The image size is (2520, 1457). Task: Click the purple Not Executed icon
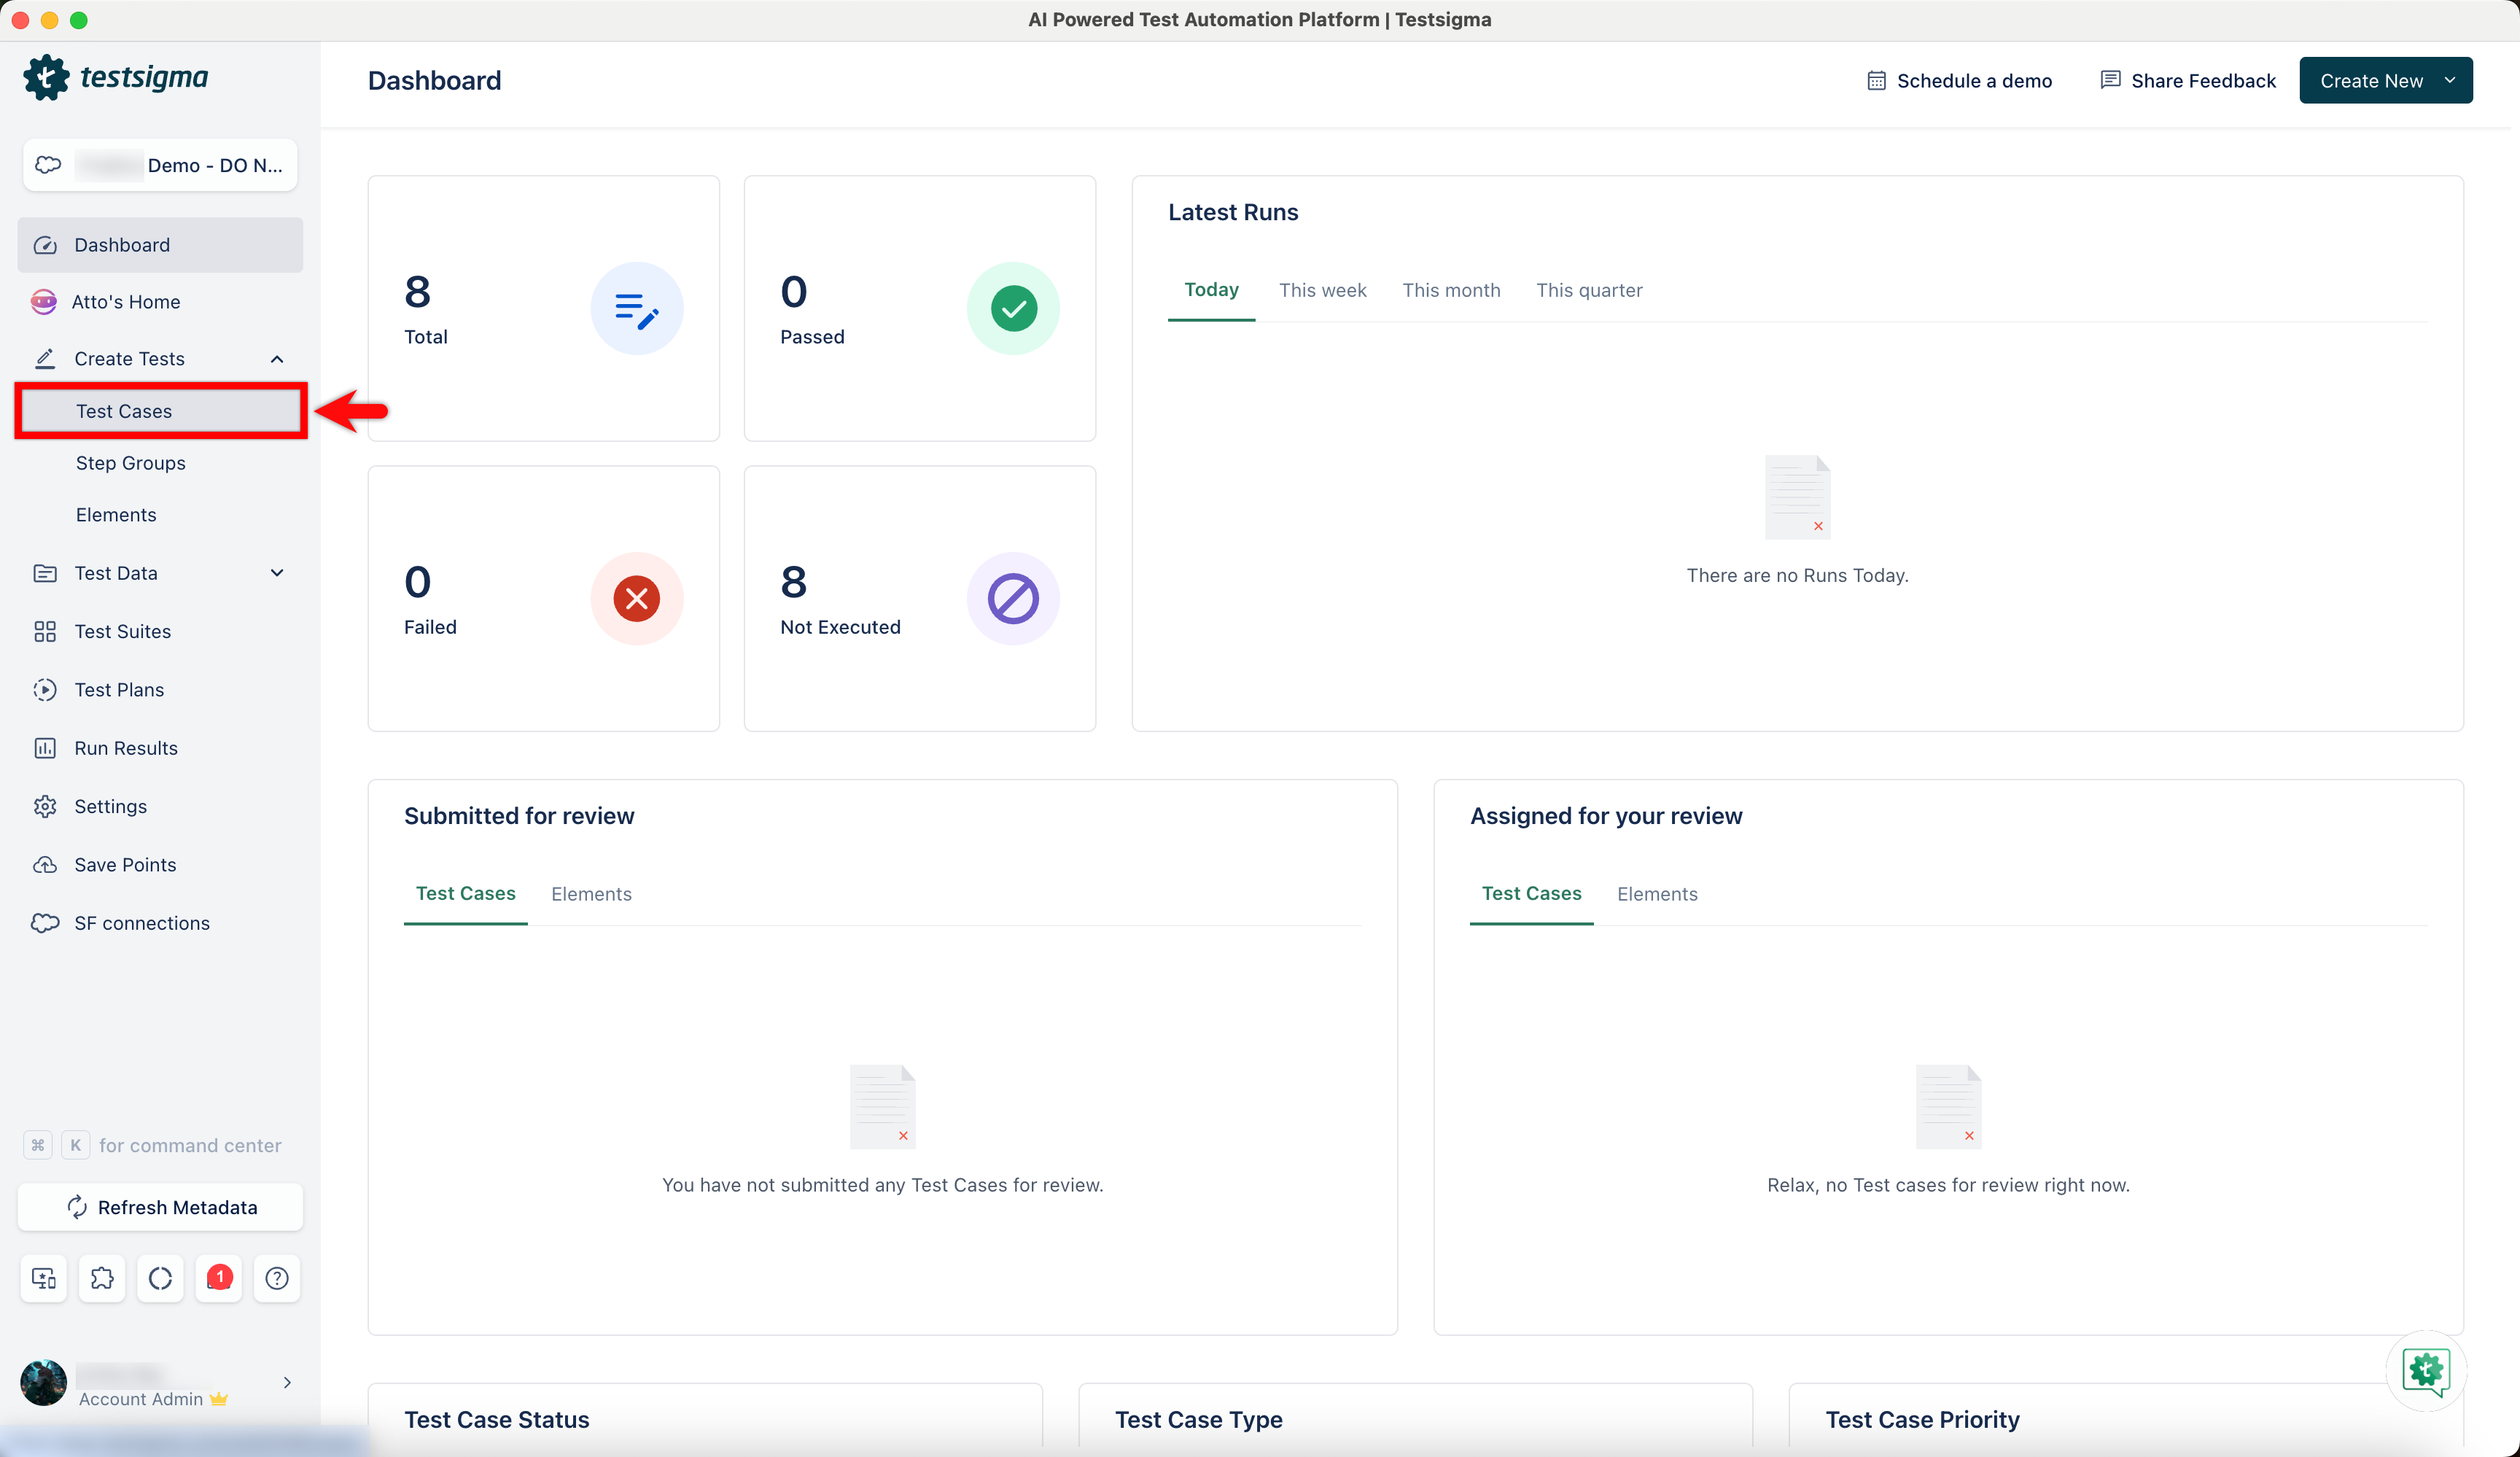[1013, 598]
